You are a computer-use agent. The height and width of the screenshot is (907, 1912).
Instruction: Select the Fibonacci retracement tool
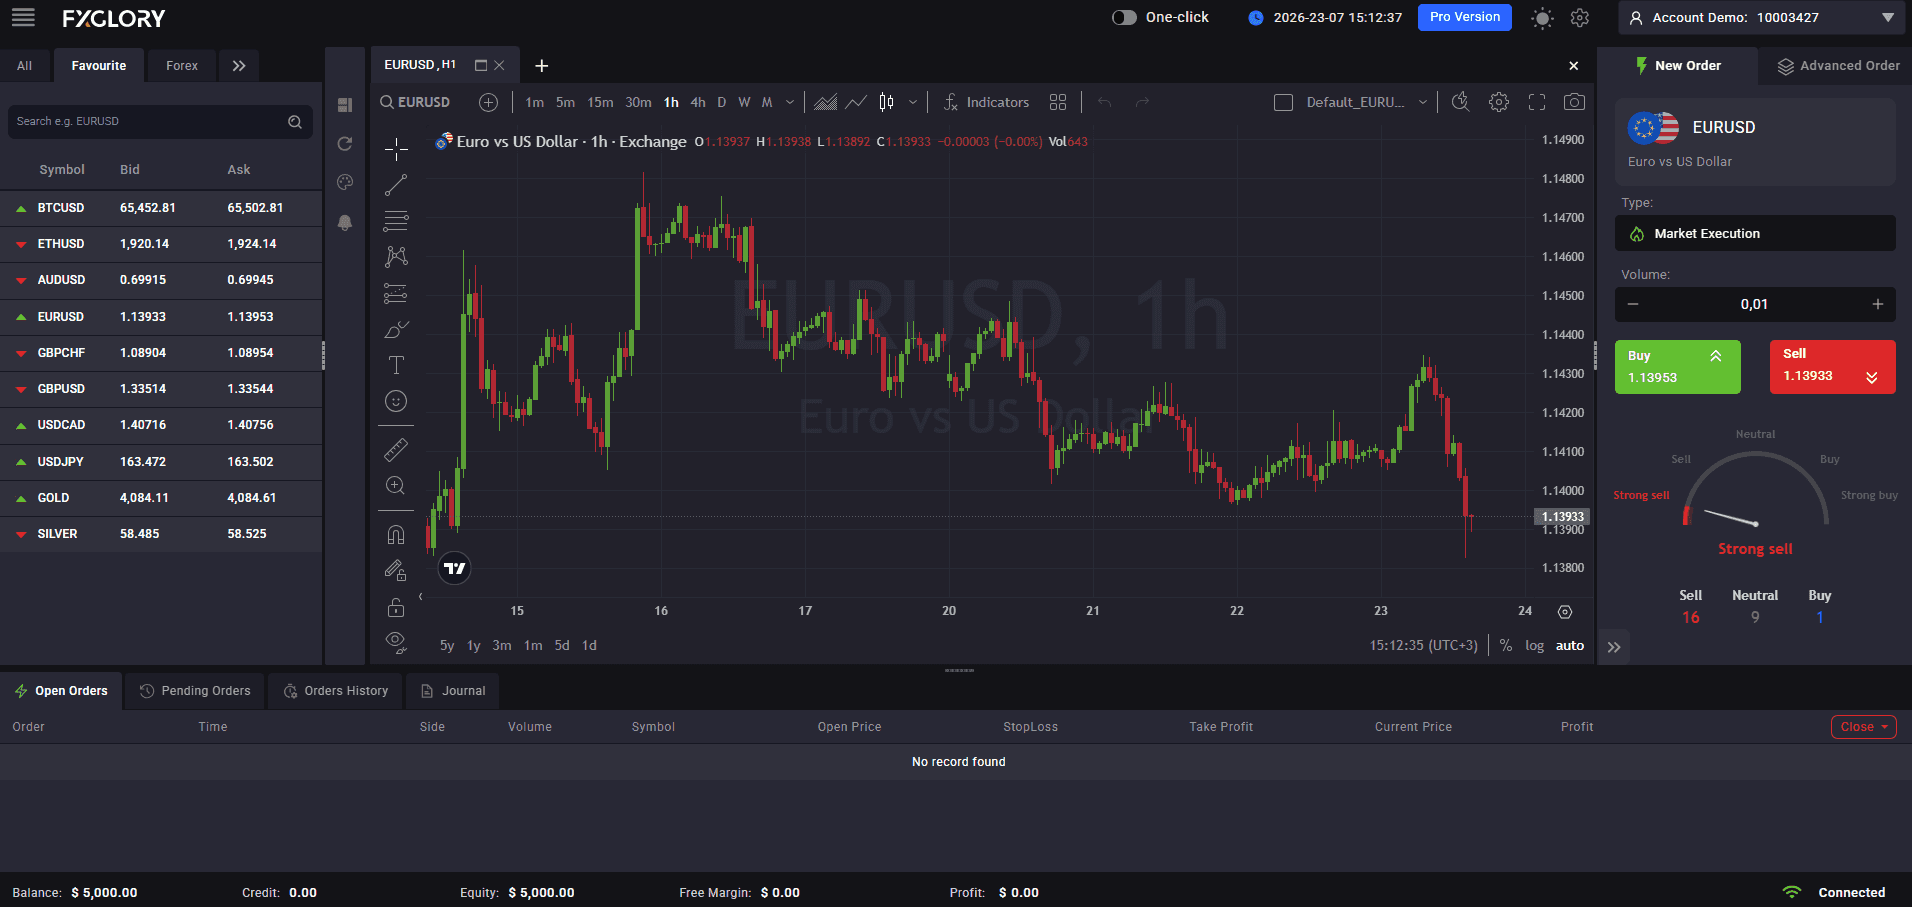click(x=396, y=221)
